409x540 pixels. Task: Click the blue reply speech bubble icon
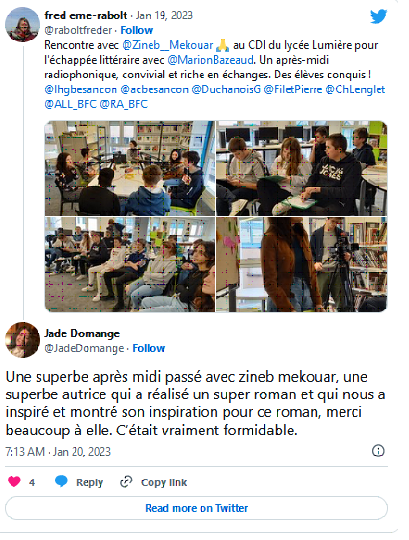61,481
